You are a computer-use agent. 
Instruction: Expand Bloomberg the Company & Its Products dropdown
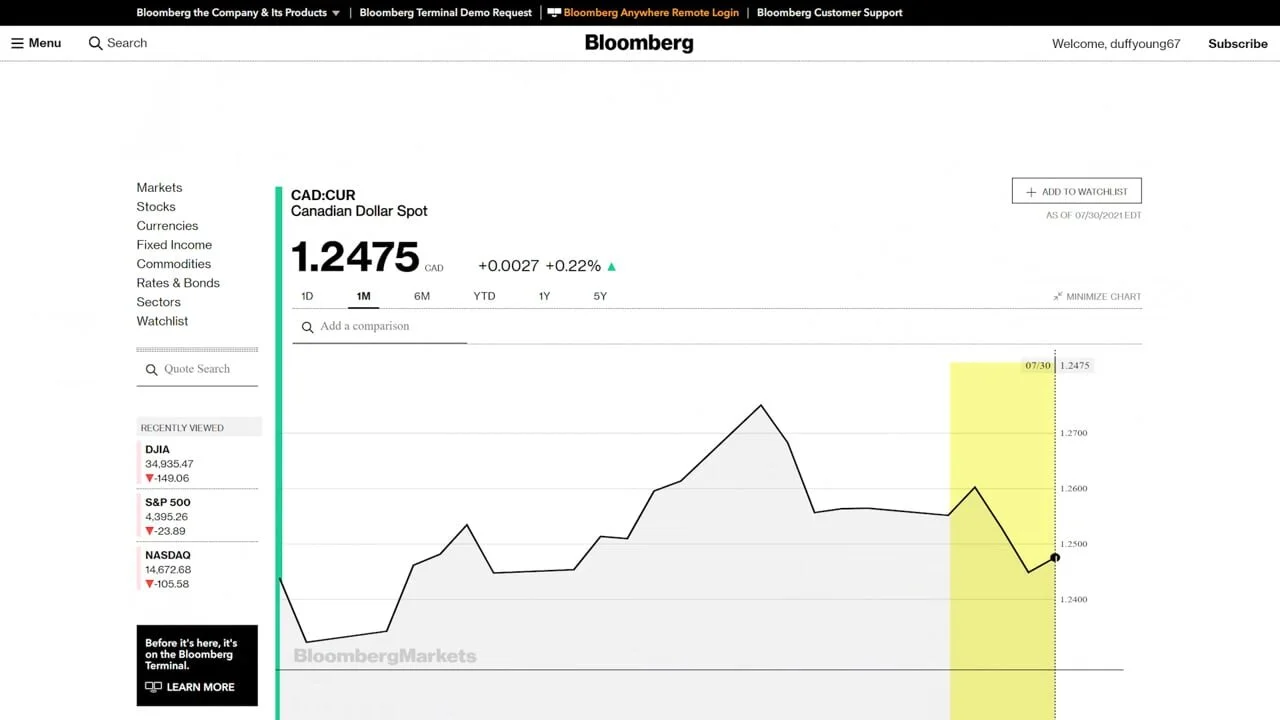coord(238,13)
